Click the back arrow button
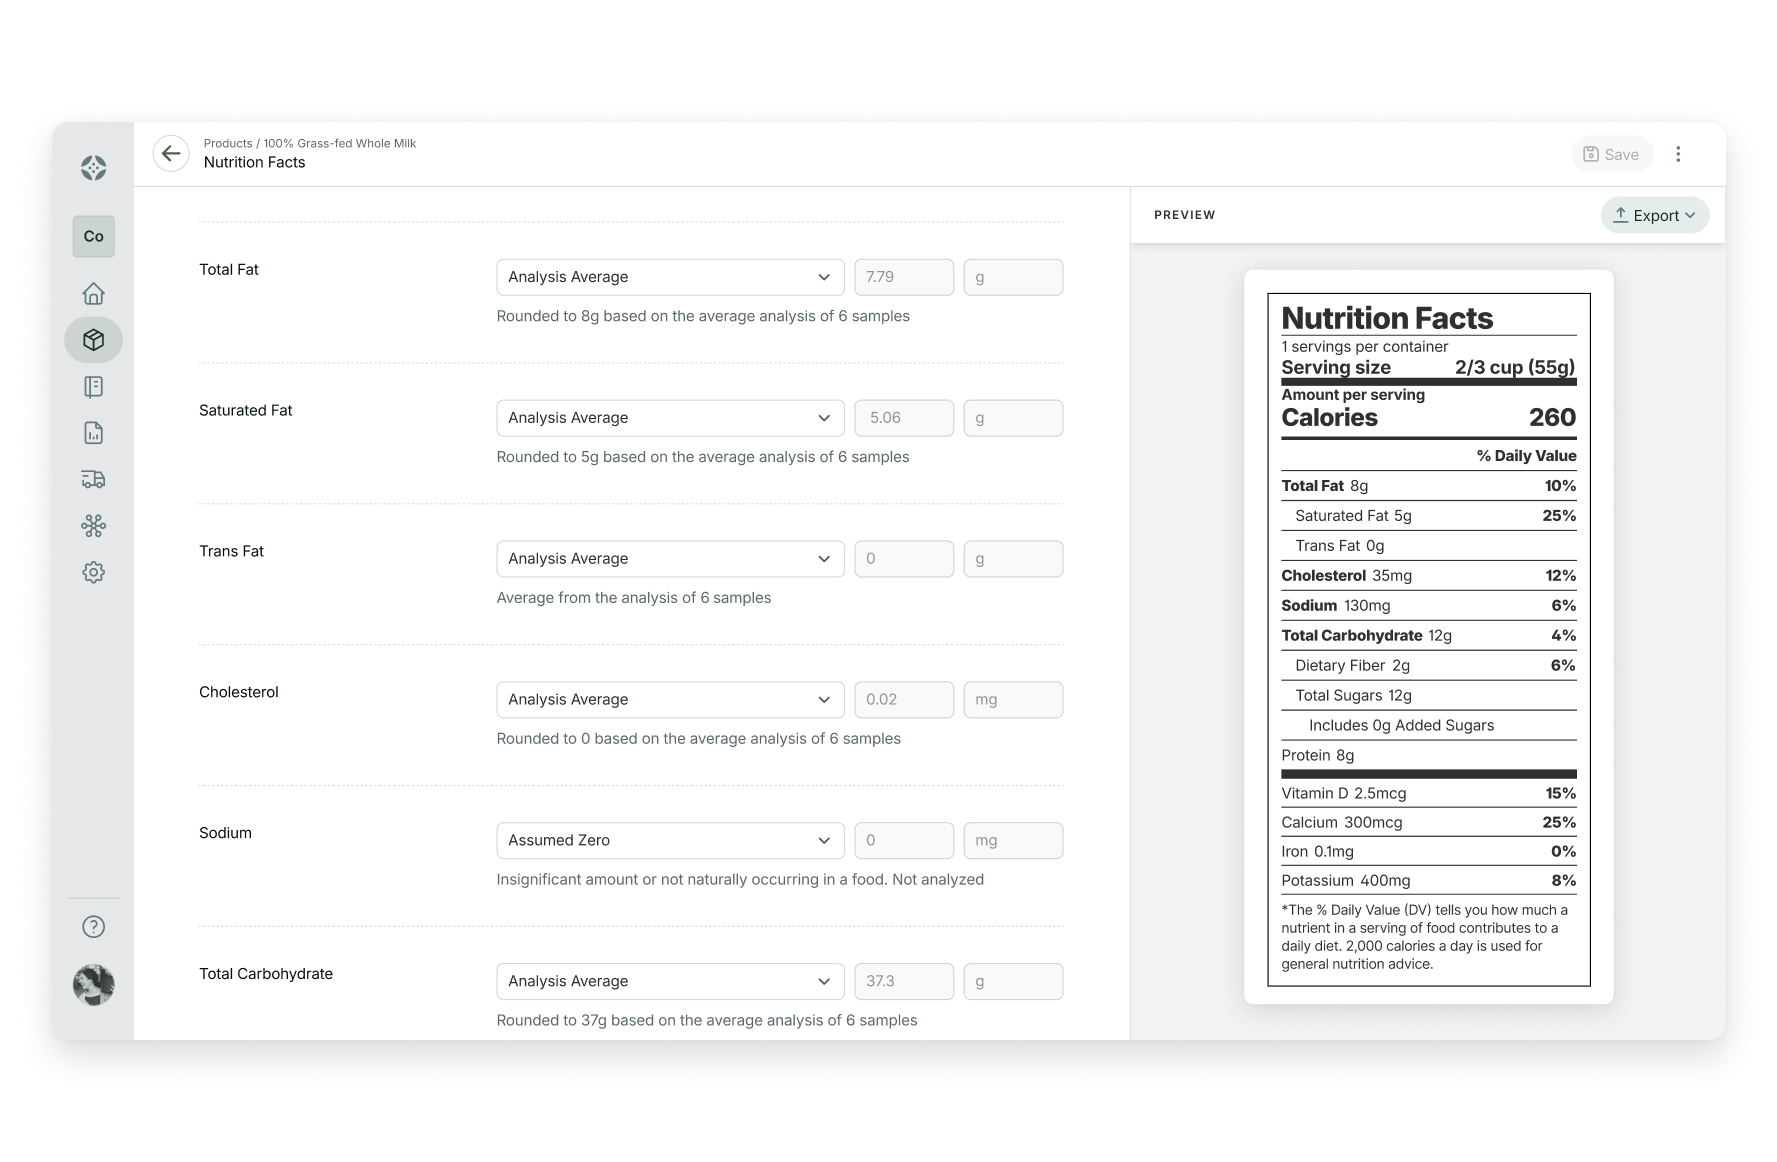 [171, 153]
